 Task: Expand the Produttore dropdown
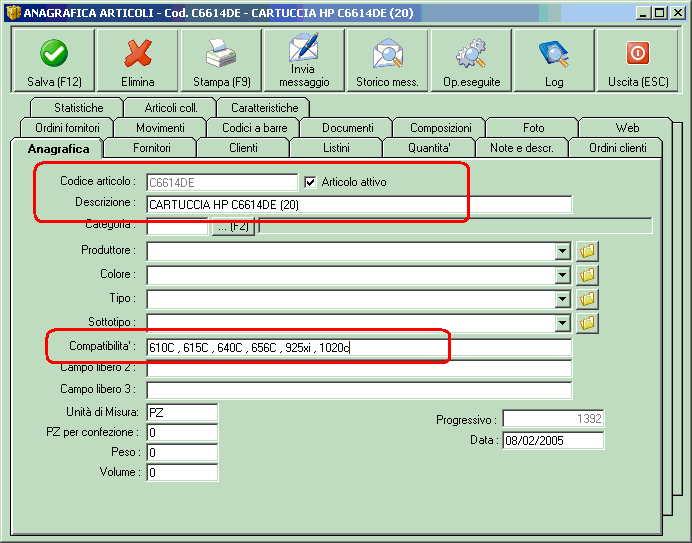point(562,252)
